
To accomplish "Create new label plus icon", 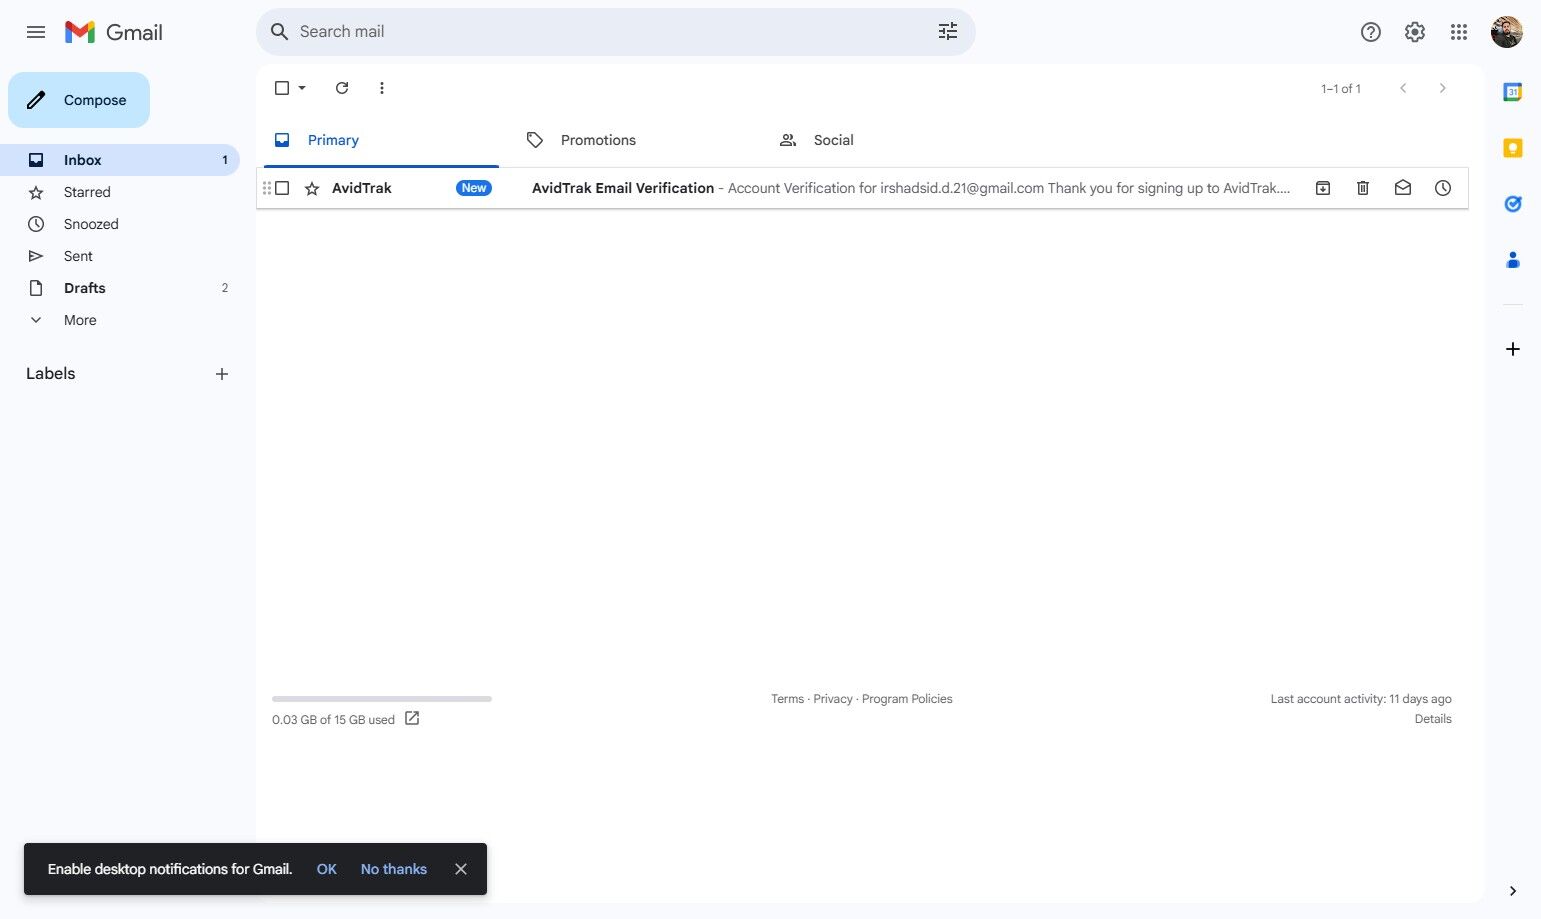I will [x=222, y=374].
